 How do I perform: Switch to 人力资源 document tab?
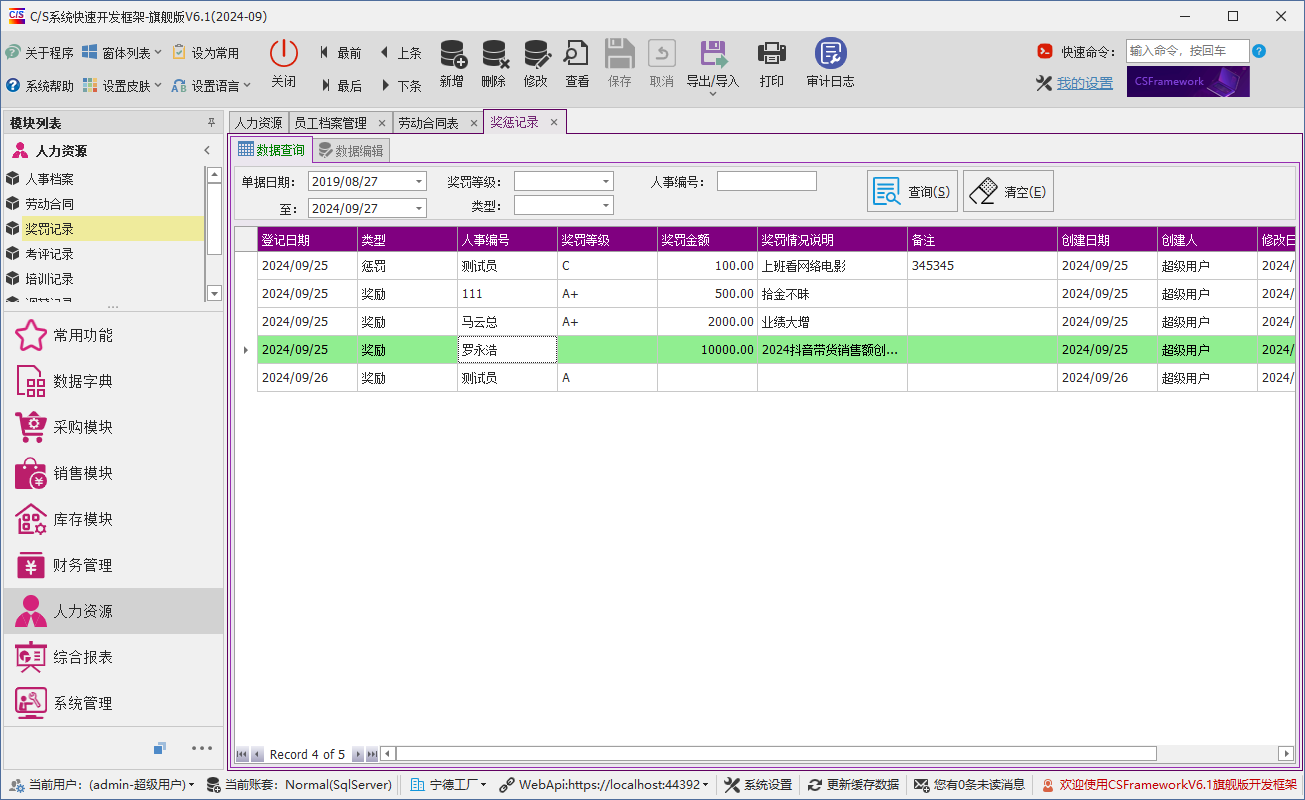pos(259,123)
